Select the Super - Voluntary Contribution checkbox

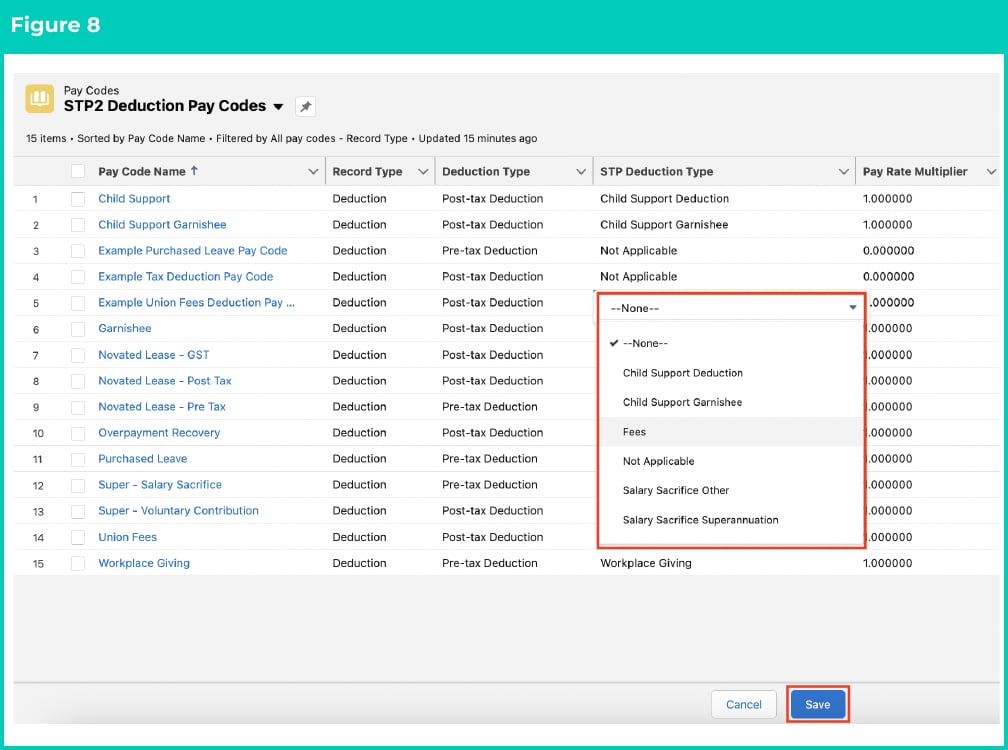coord(78,511)
